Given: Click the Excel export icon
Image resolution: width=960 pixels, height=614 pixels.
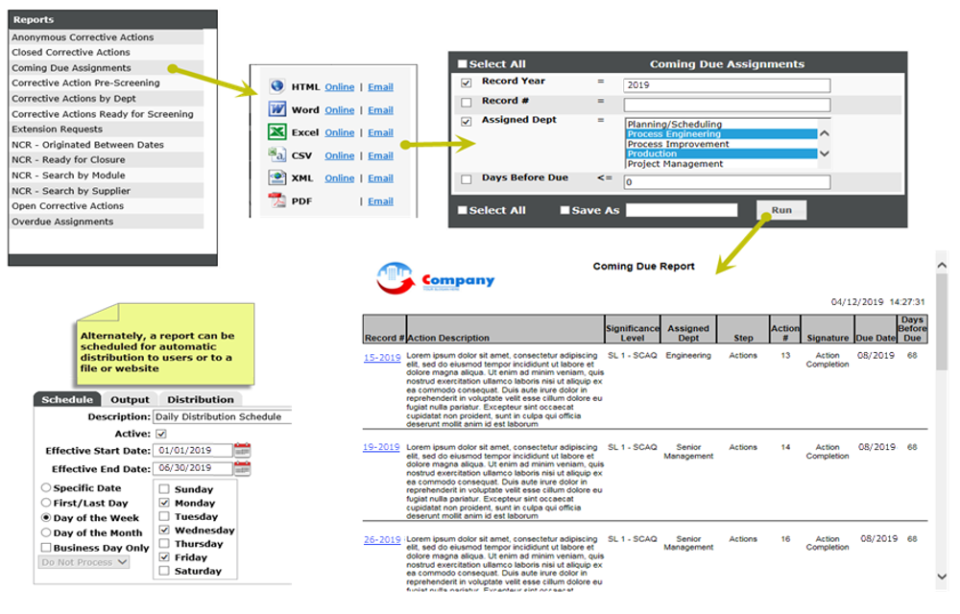Looking at the screenshot, I should 277,132.
